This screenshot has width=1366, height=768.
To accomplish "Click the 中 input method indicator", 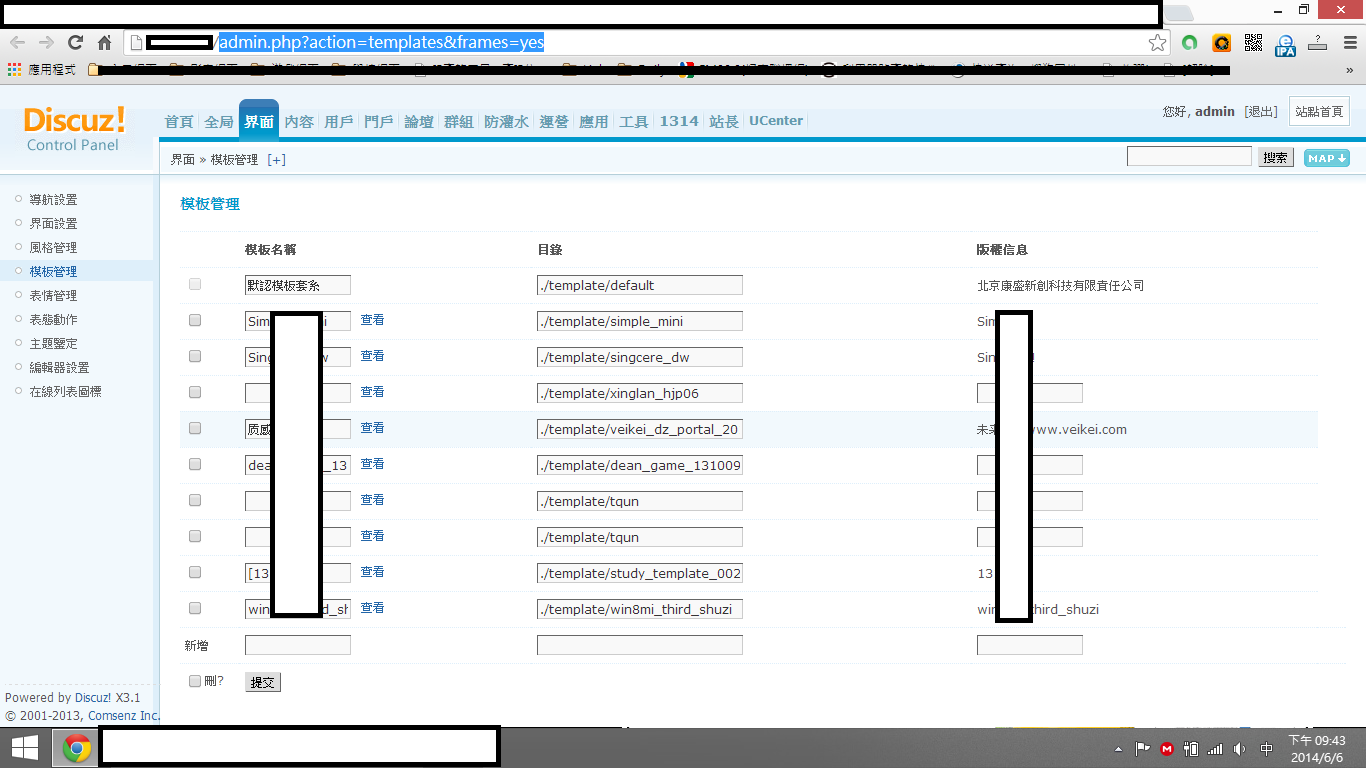I will point(1267,749).
